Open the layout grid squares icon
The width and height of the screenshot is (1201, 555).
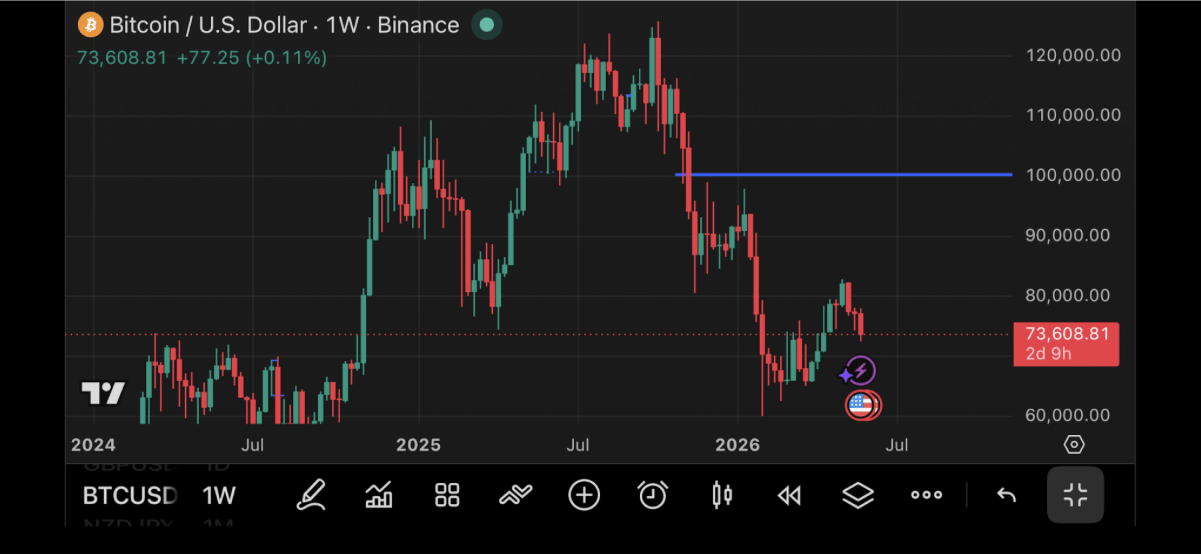pyautogui.click(x=447, y=494)
